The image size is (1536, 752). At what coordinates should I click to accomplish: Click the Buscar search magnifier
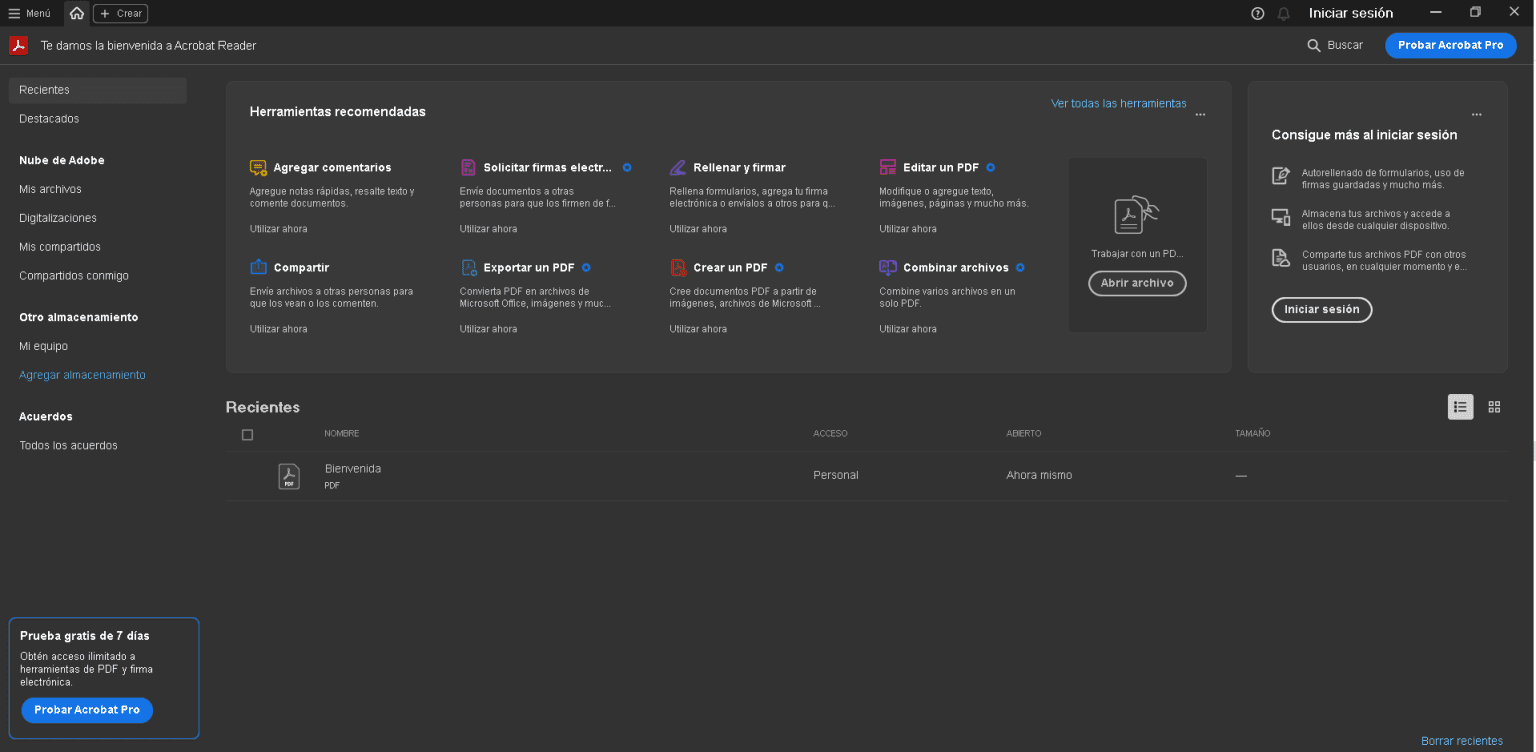[1314, 45]
